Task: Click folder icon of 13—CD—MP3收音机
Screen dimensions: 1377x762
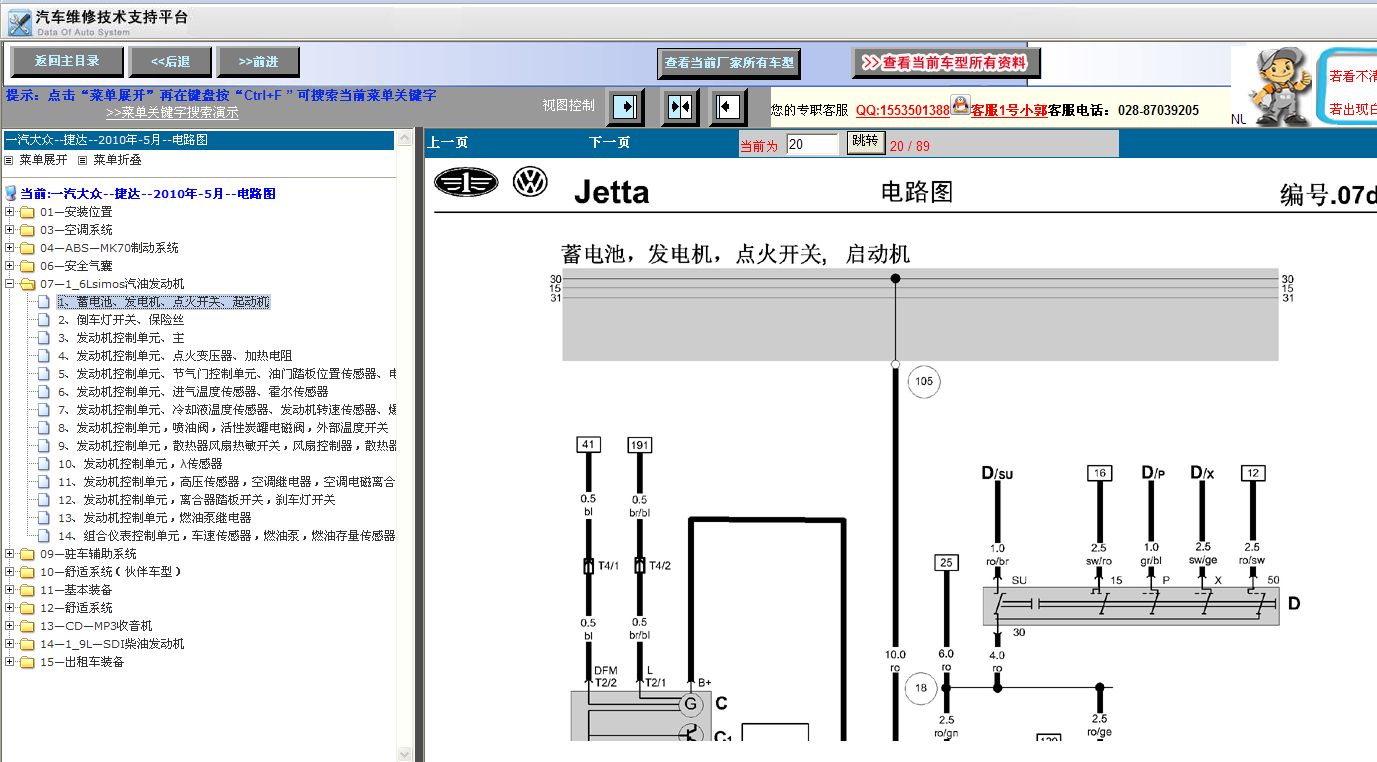Action: pos(27,626)
